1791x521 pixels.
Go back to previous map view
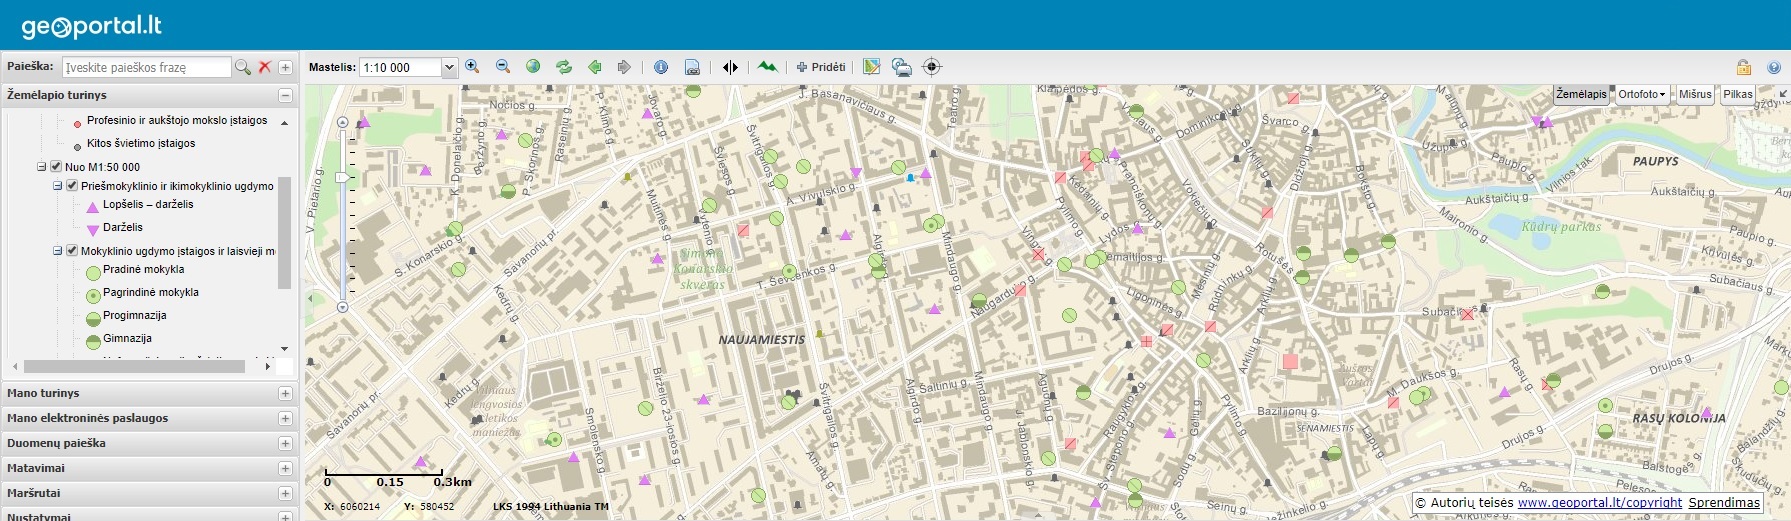point(595,67)
